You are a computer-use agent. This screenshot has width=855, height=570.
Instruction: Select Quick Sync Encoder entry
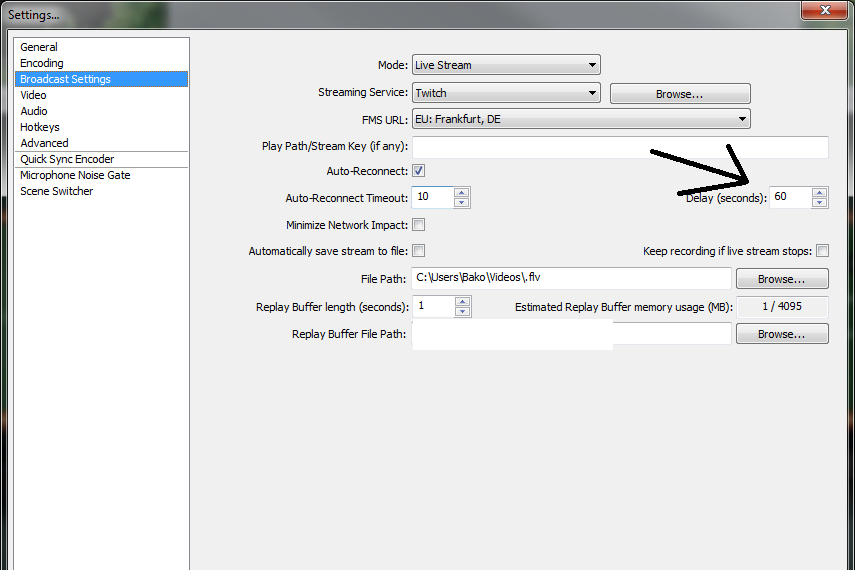pos(101,159)
